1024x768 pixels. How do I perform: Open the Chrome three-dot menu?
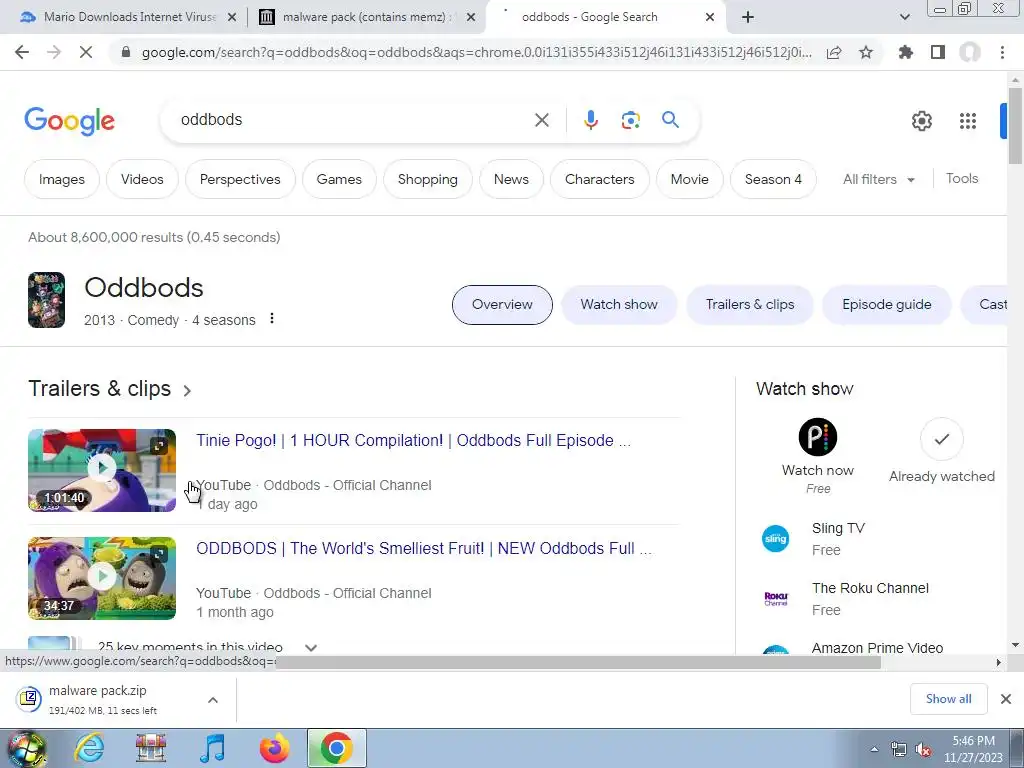point(1002,52)
